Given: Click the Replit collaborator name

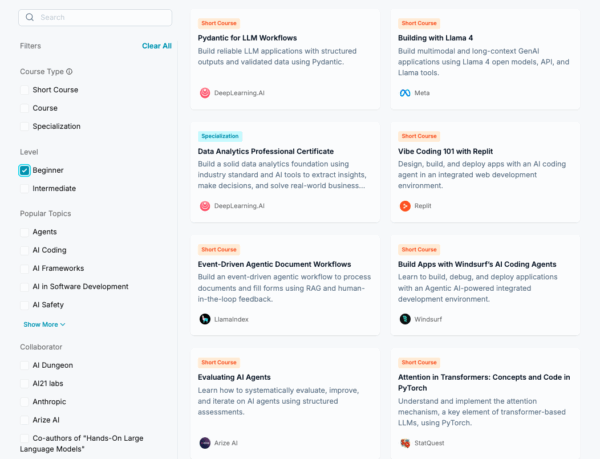Looking at the screenshot, I should [x=423, y=206].
